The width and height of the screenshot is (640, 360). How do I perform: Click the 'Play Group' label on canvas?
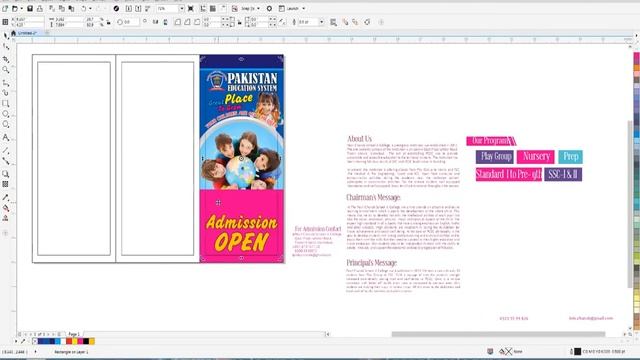pyautogui.click(x=495, y=157)
